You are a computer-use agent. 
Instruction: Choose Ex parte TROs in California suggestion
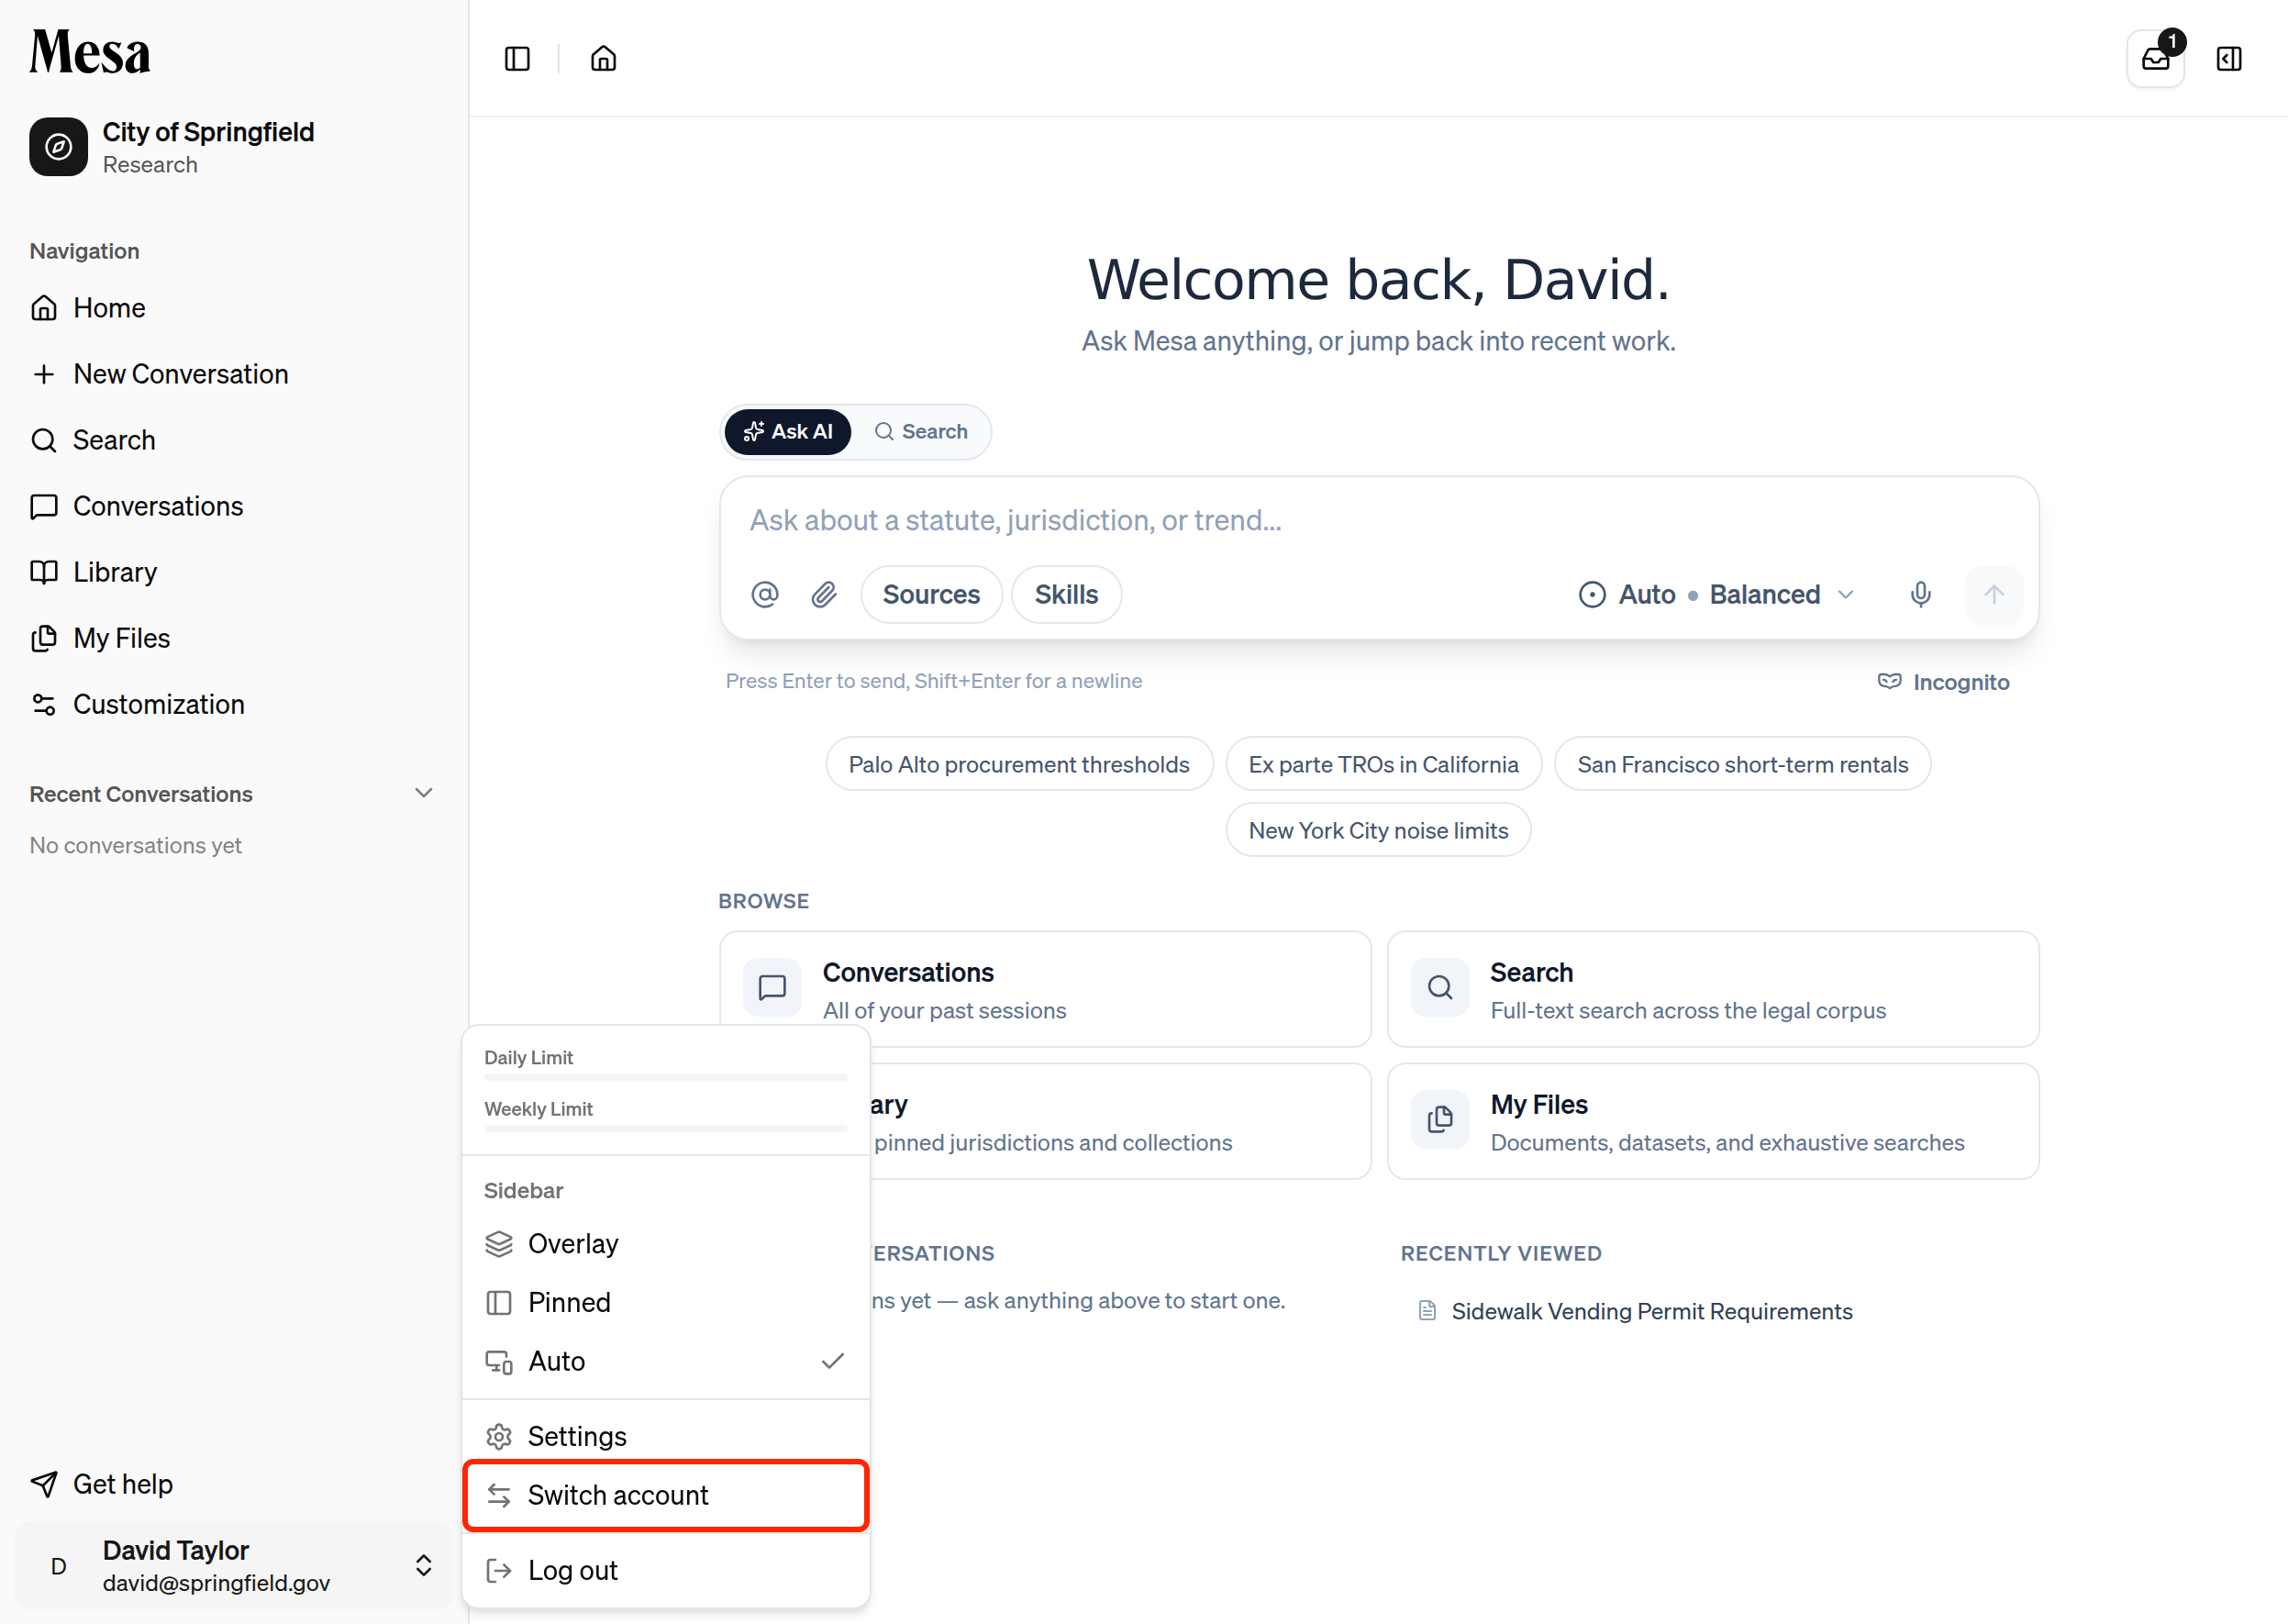pos(1383,765)
